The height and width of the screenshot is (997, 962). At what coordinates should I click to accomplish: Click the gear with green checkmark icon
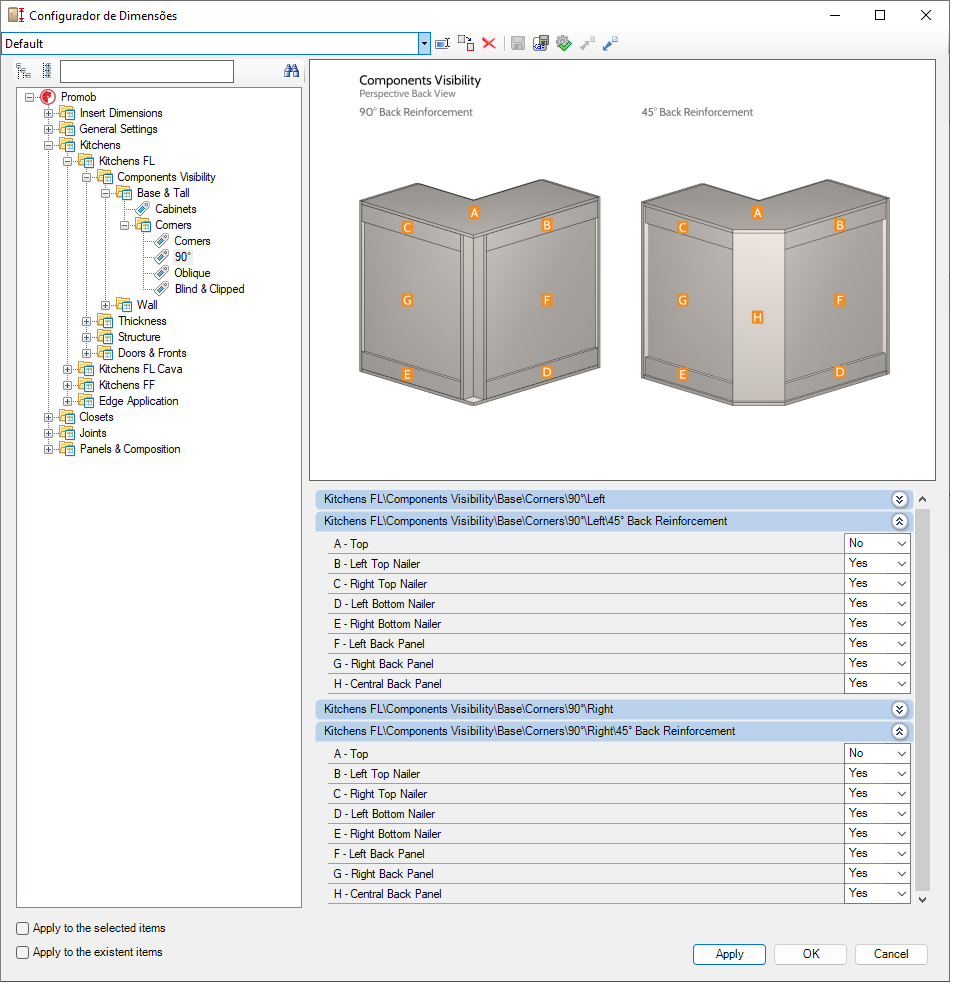pyautogui.click(x=564, y=43)
